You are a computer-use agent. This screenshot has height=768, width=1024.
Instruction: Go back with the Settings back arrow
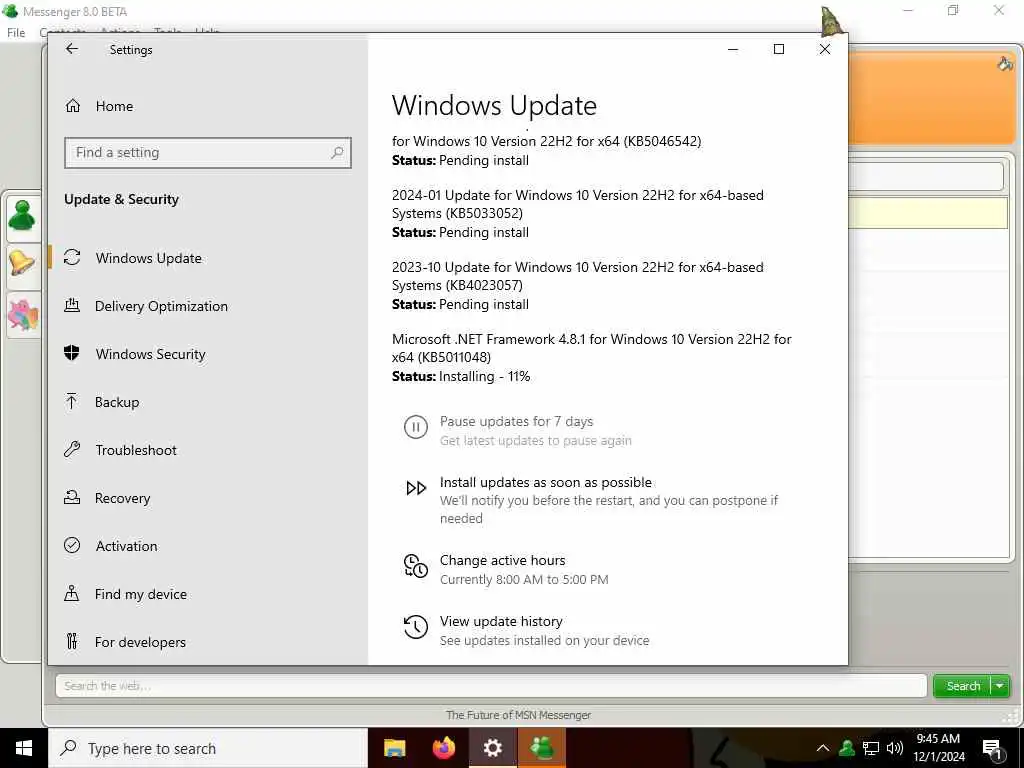tap(72, 49)
